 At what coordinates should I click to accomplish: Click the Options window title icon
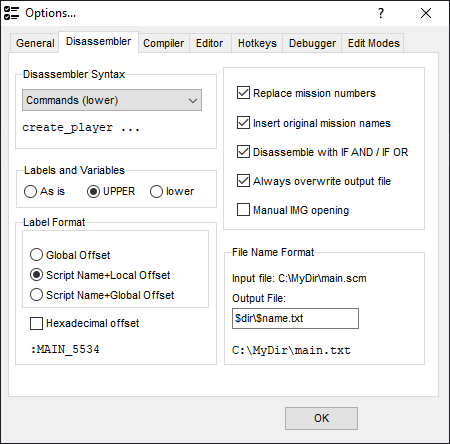click(x=11, y=13)
